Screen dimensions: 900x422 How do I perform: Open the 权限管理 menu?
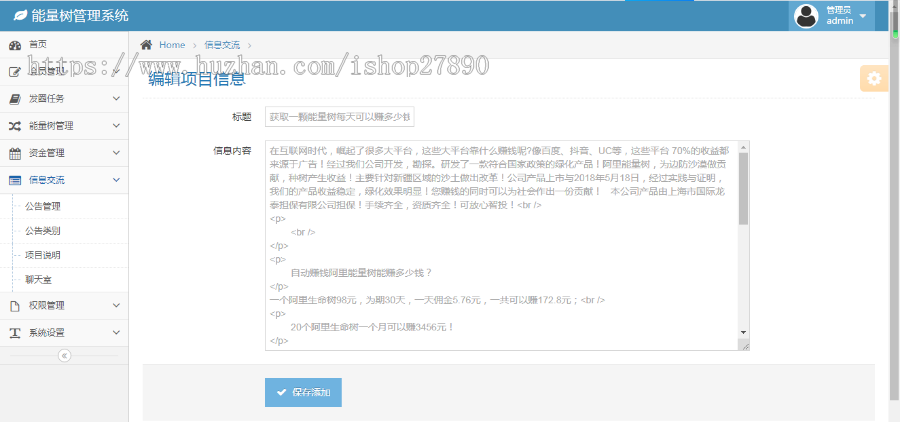[x=46, y=305]
